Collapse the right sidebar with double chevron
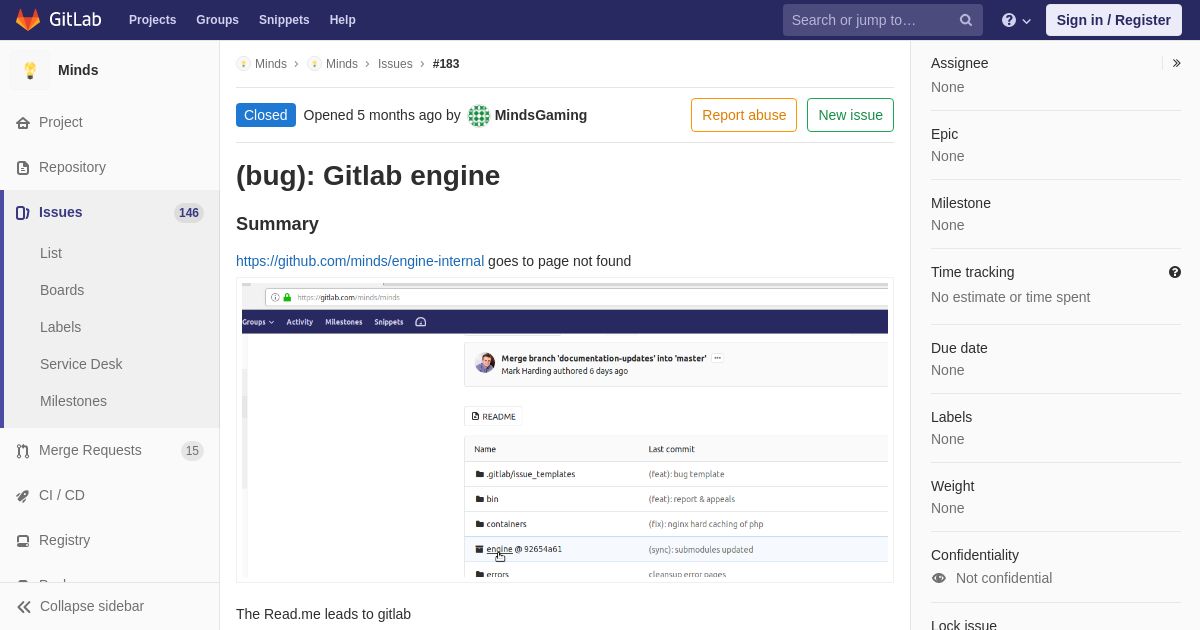This screenshot has width=1200, height=630. point(1177,63)
